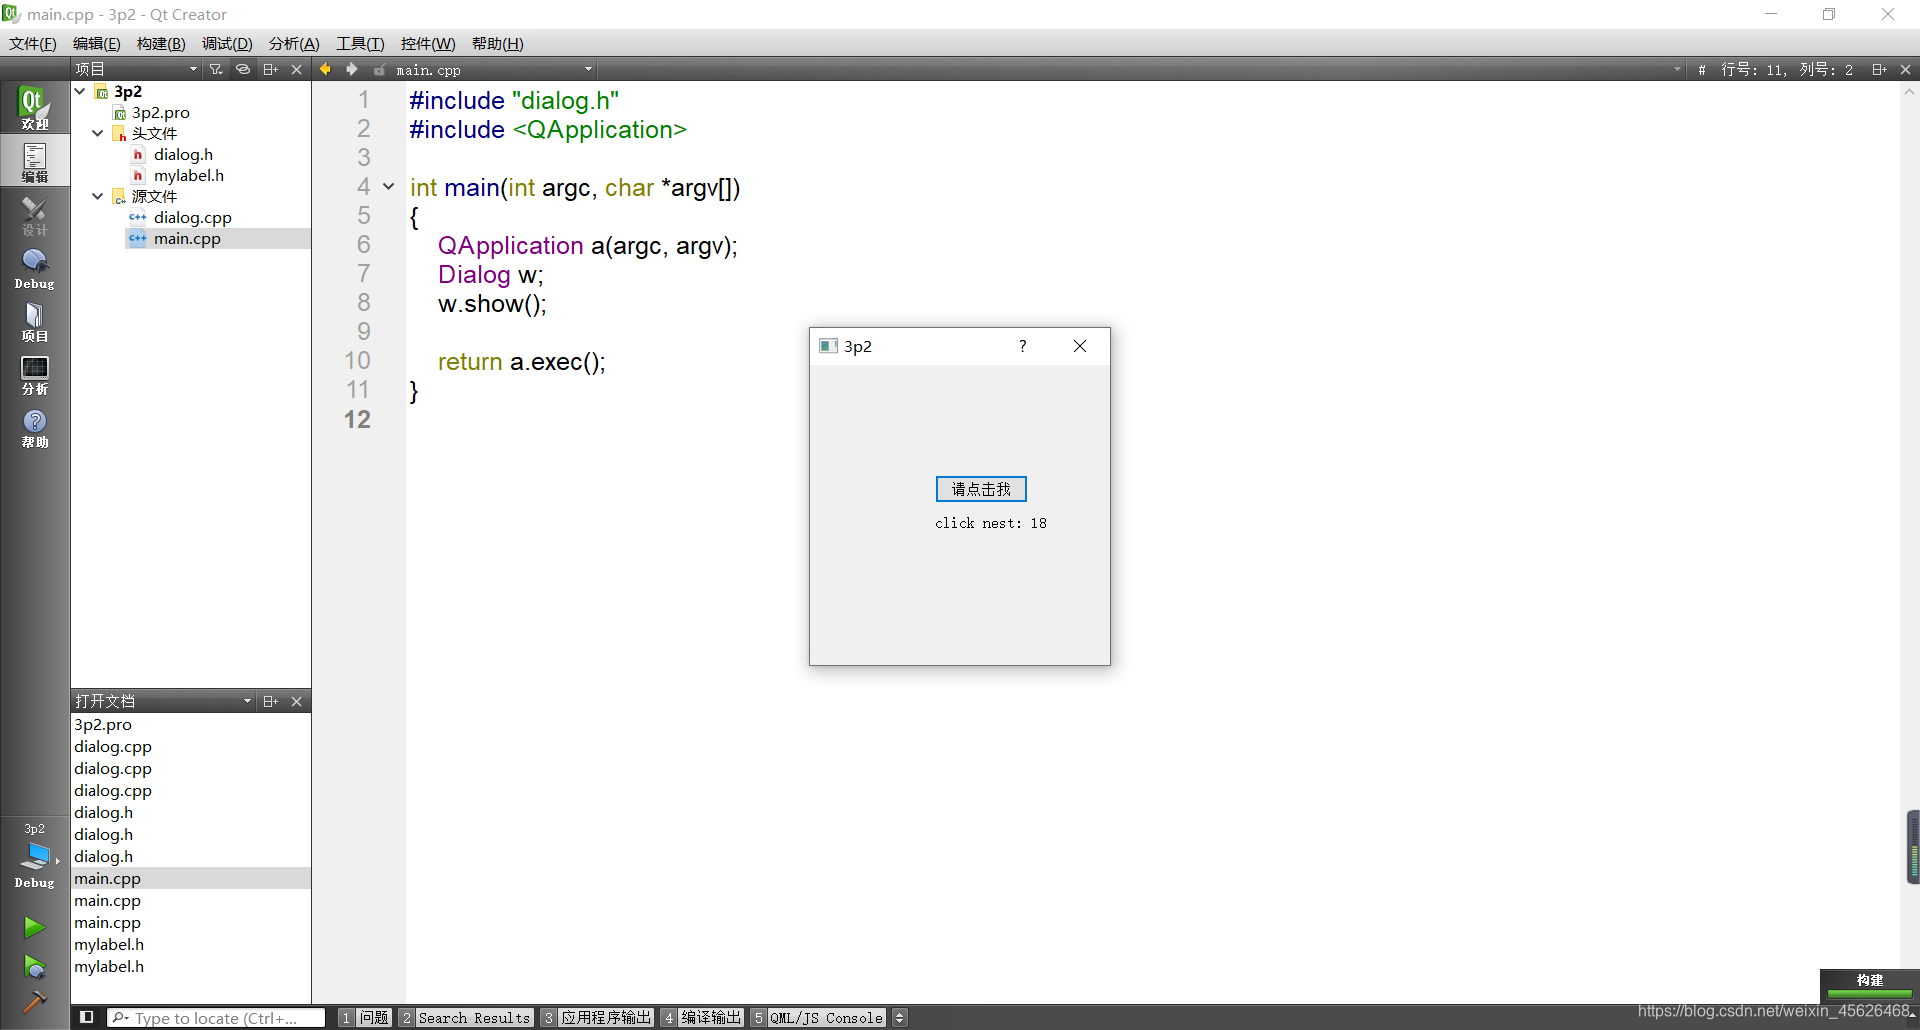Viewport: 1920px width, 1030px height.
Task: Collapse the 头文件 folder
Action: tap(97, 133)
